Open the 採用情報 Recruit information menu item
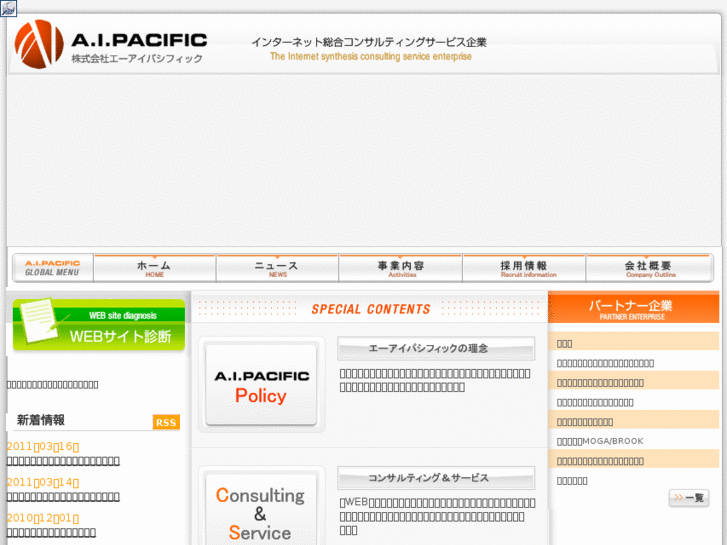The height and width of the screenshot is (545, 727). pos(524,268)
